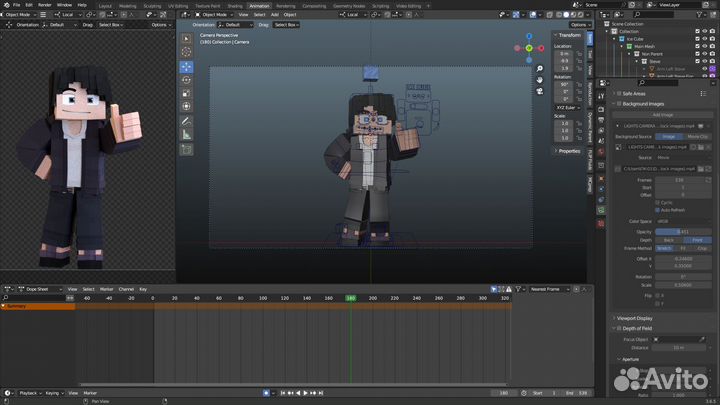Viewport: 720px width, 405px height.
Task: Select the Rotate tool in viewport toolbar
Action: click(186, 80)
